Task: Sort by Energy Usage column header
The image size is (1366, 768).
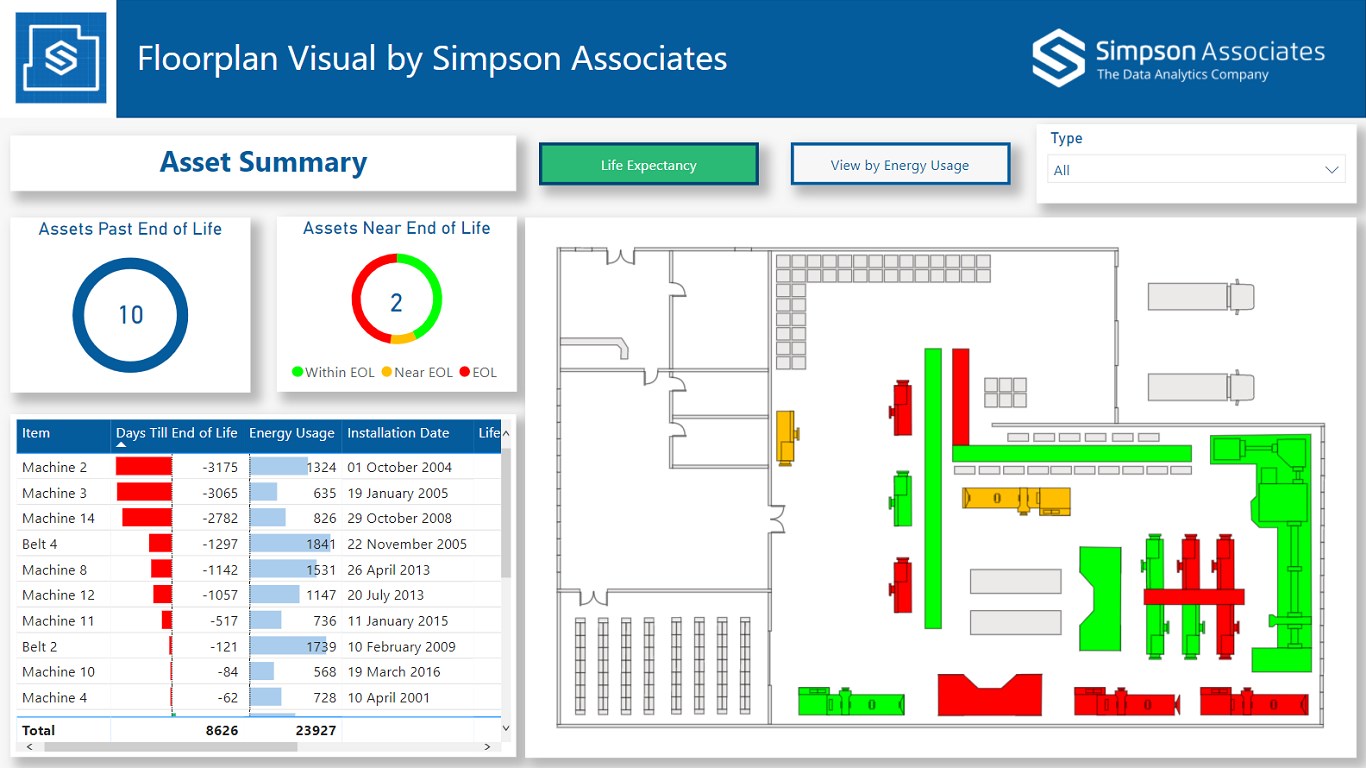Action: coord(292,433)
